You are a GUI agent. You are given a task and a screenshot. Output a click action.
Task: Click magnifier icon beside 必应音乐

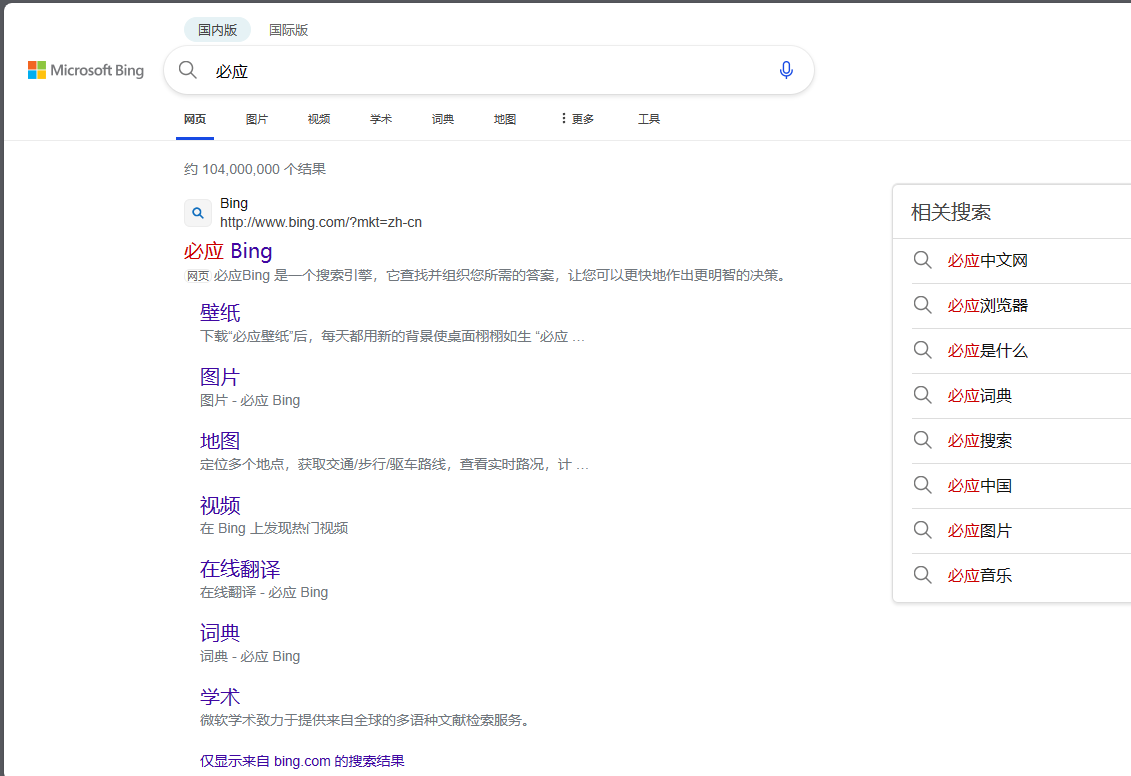923,575
